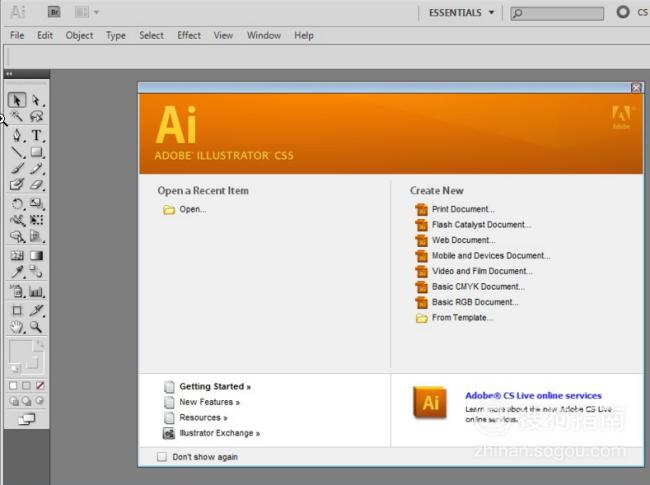650x485 pixels.
Task: Open the Object menu
Action: [x=79, y=36]
